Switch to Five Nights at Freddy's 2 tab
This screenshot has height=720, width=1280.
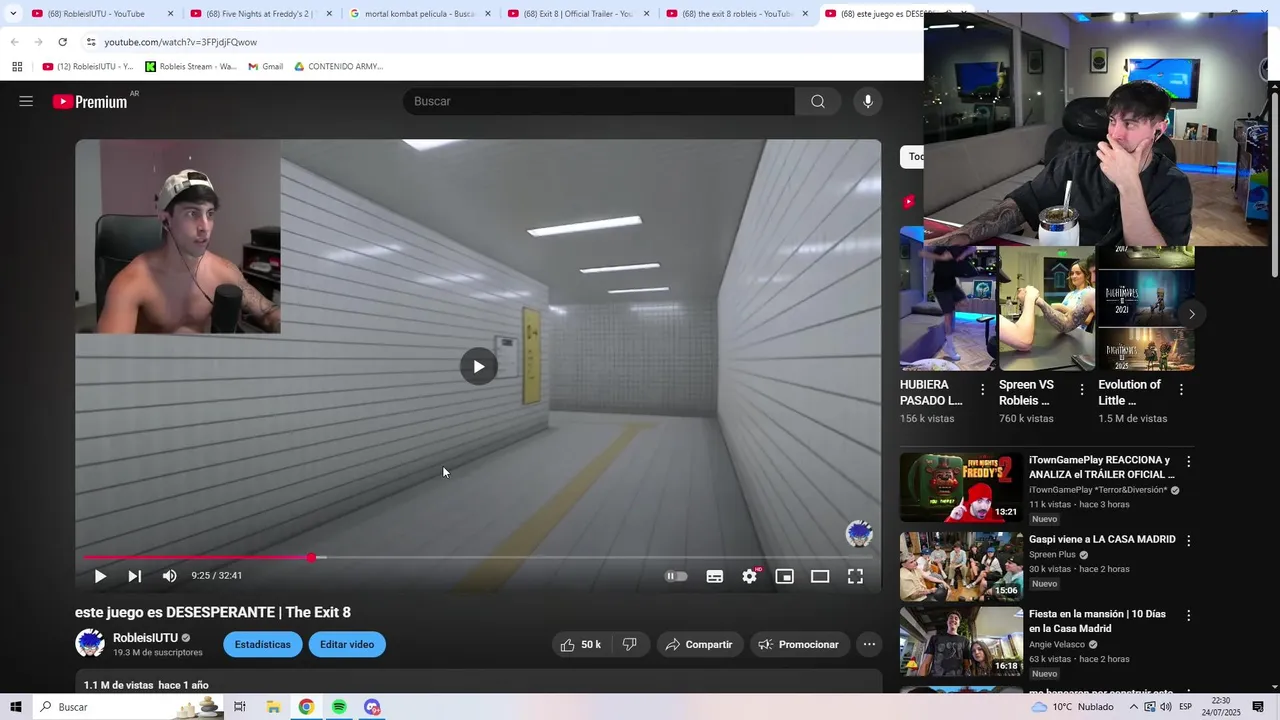pos(259,14)
